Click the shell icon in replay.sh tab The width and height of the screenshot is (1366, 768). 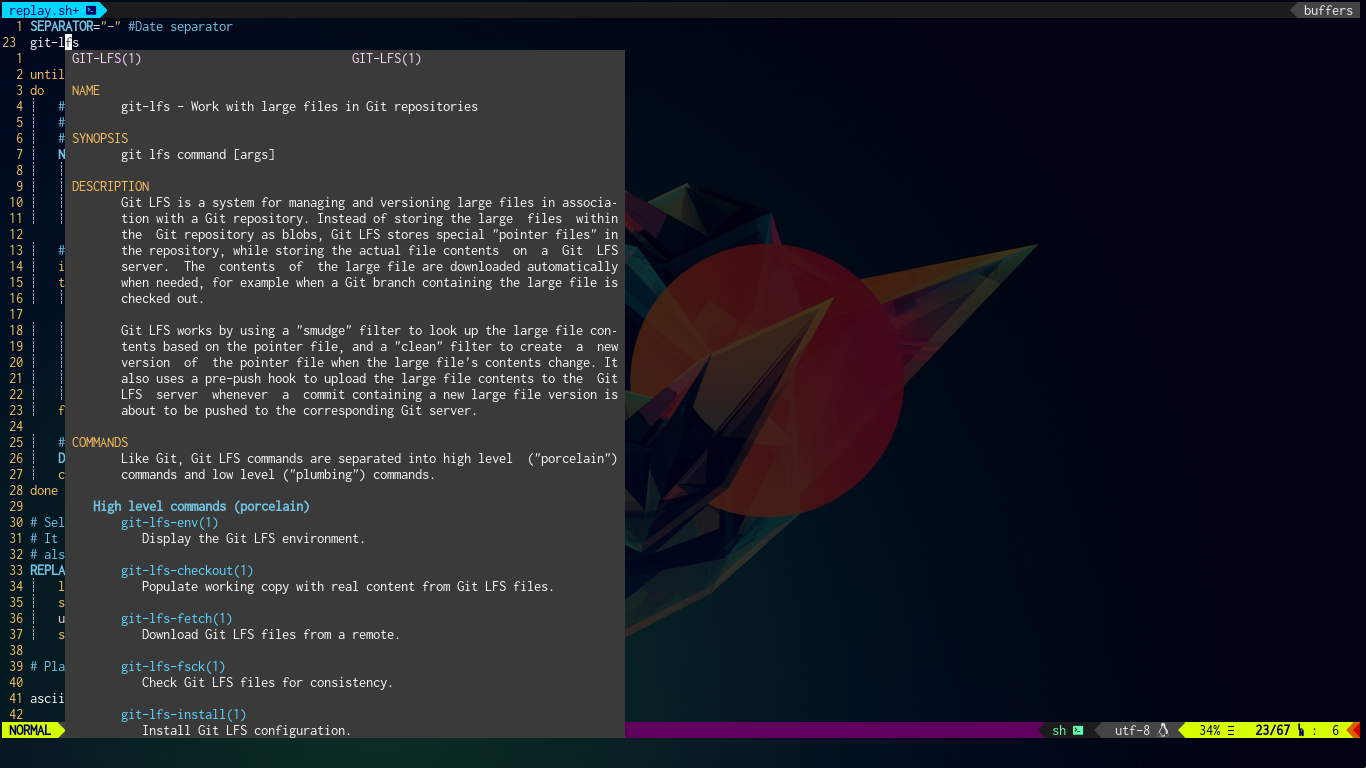[x=91, y=10]
